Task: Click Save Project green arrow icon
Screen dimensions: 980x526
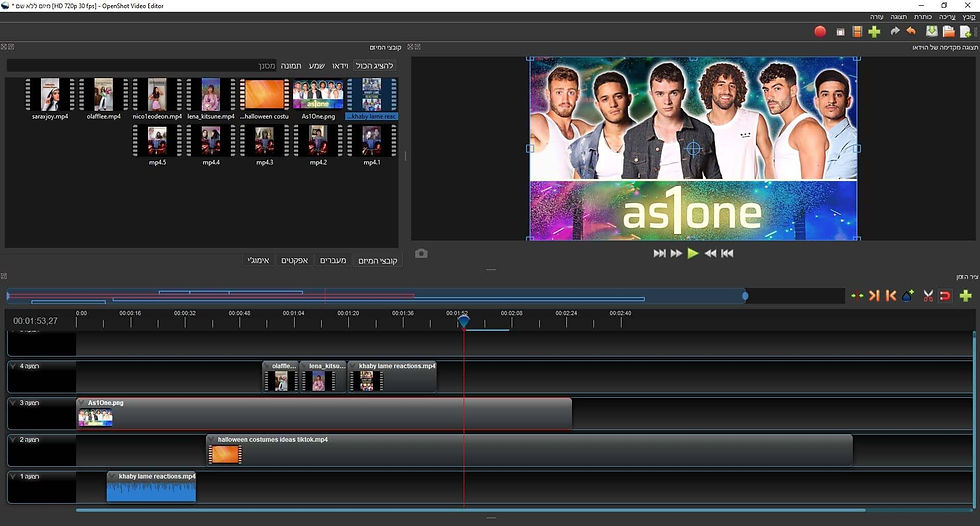Action: [931, 31]
